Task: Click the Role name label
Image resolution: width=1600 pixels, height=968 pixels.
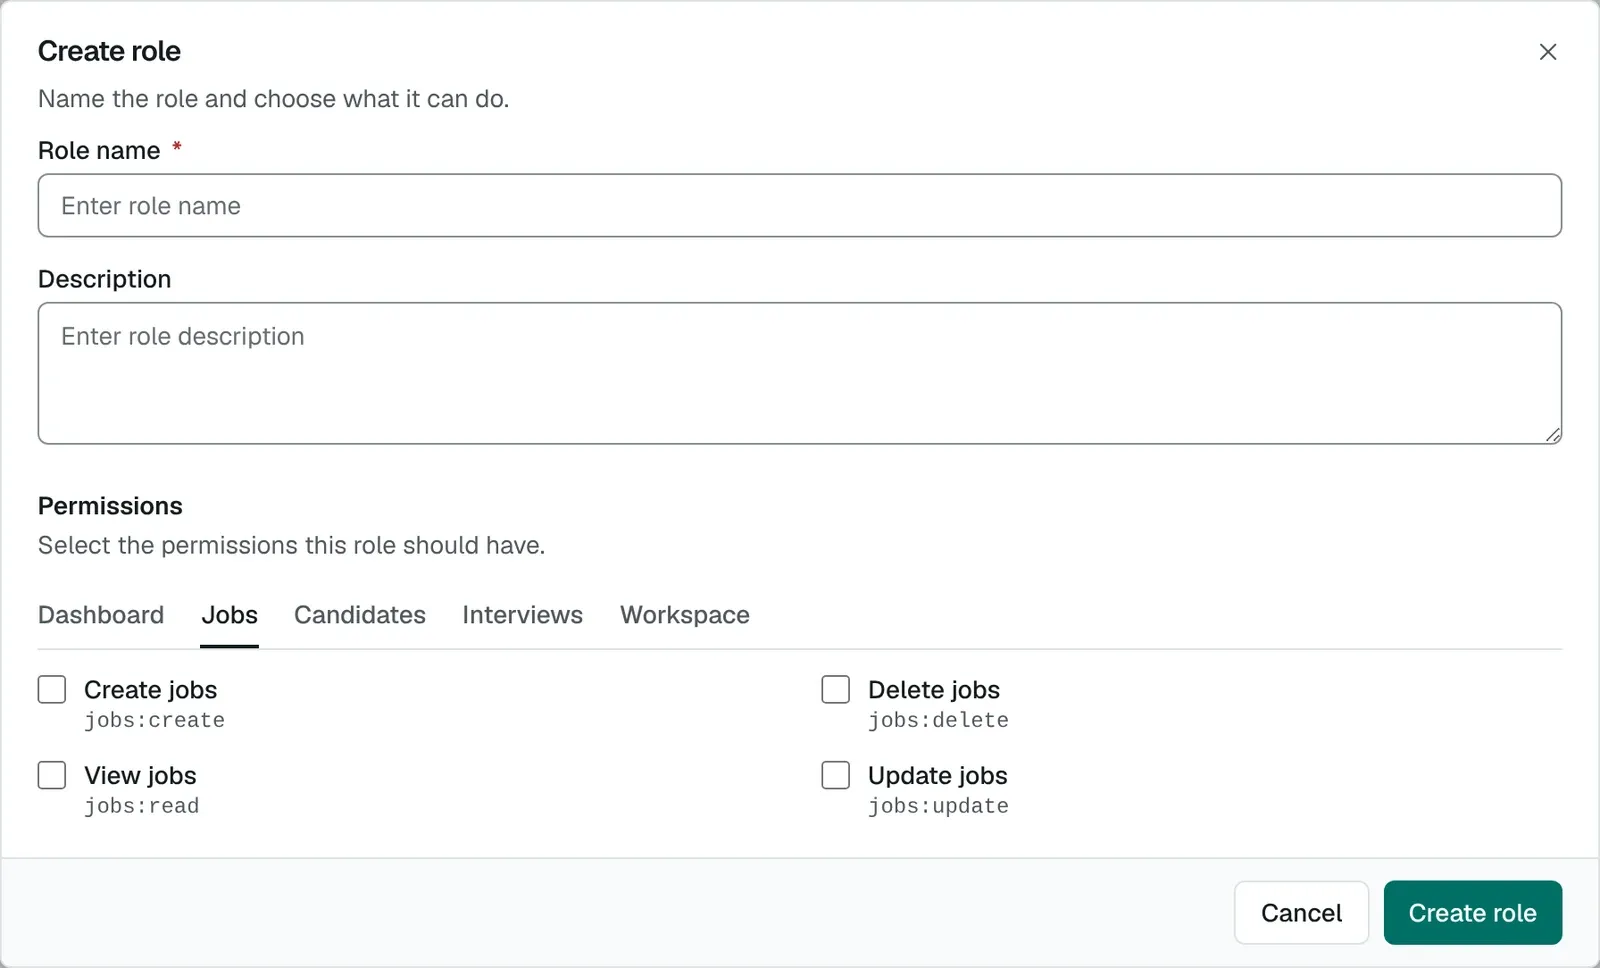Action: click(x=99, y=151)
